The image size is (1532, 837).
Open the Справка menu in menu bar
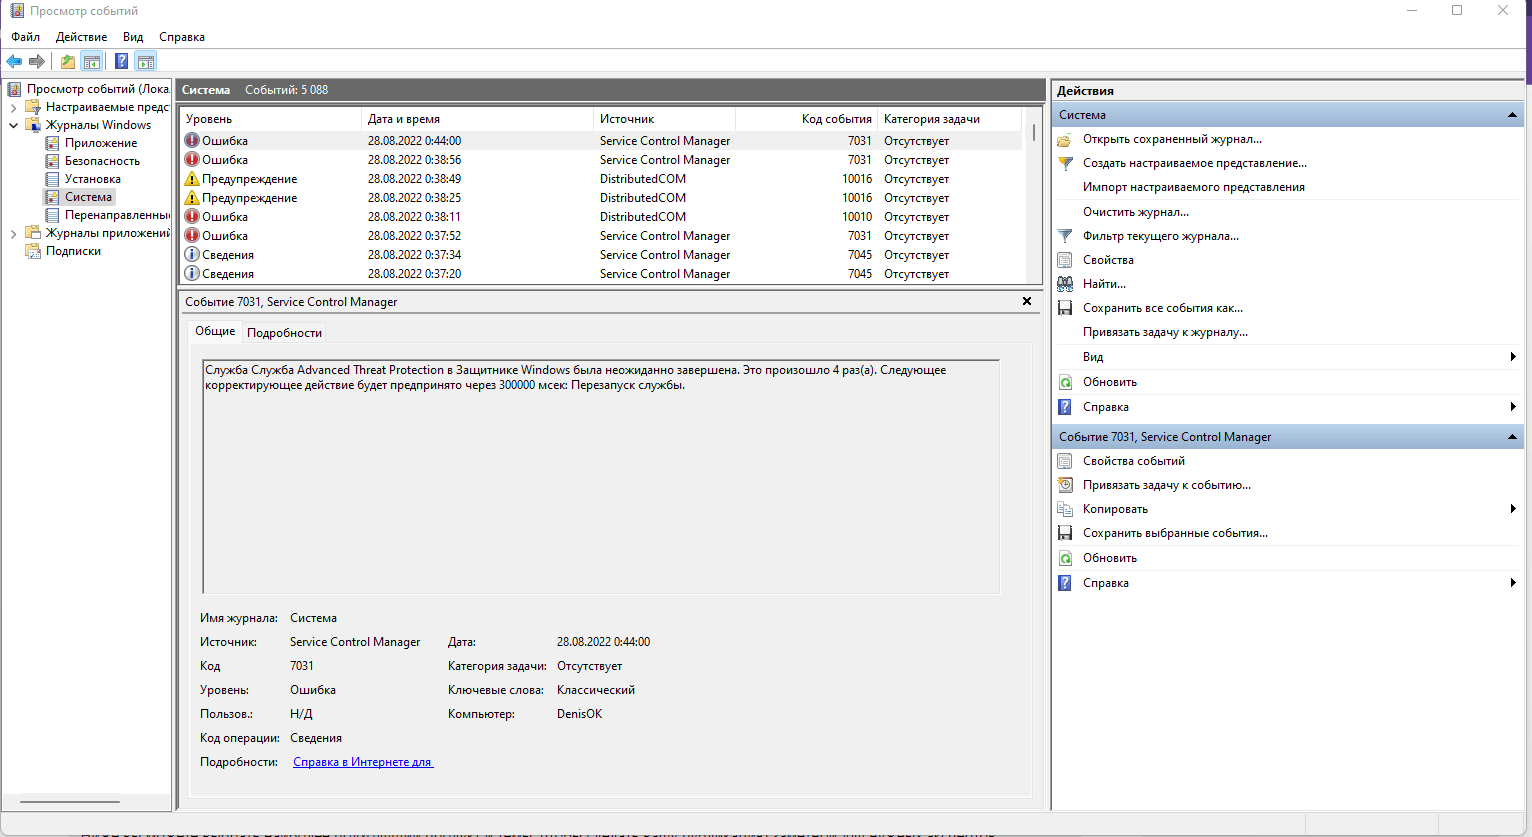click(182, 37)
